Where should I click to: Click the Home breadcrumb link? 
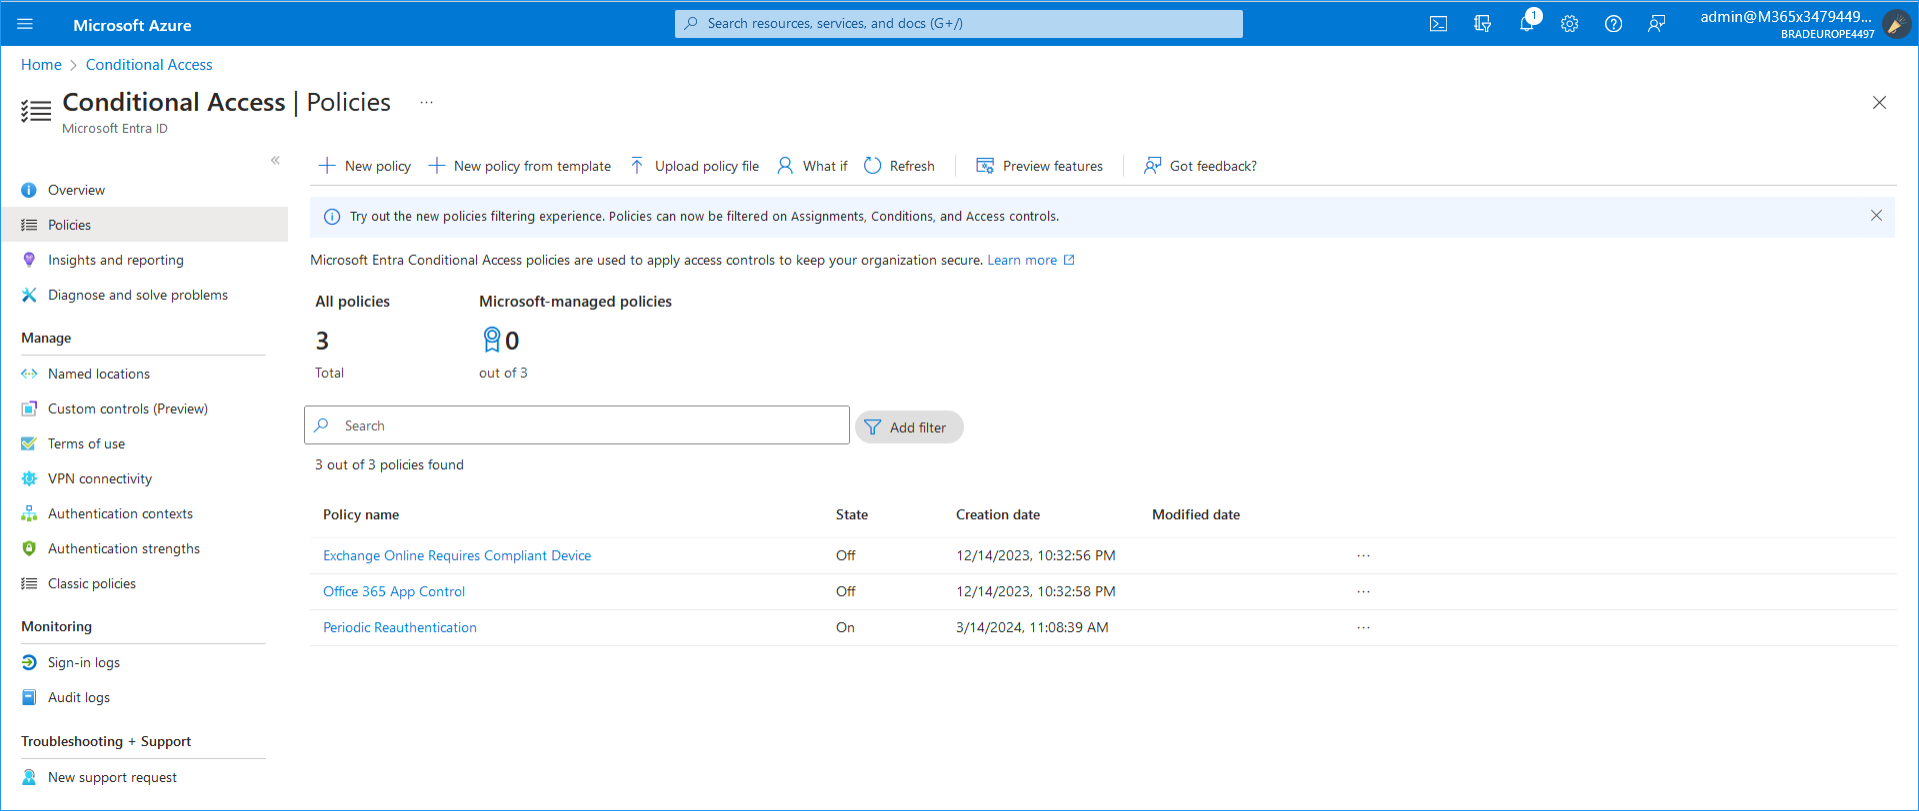click(x=41, y=65)
